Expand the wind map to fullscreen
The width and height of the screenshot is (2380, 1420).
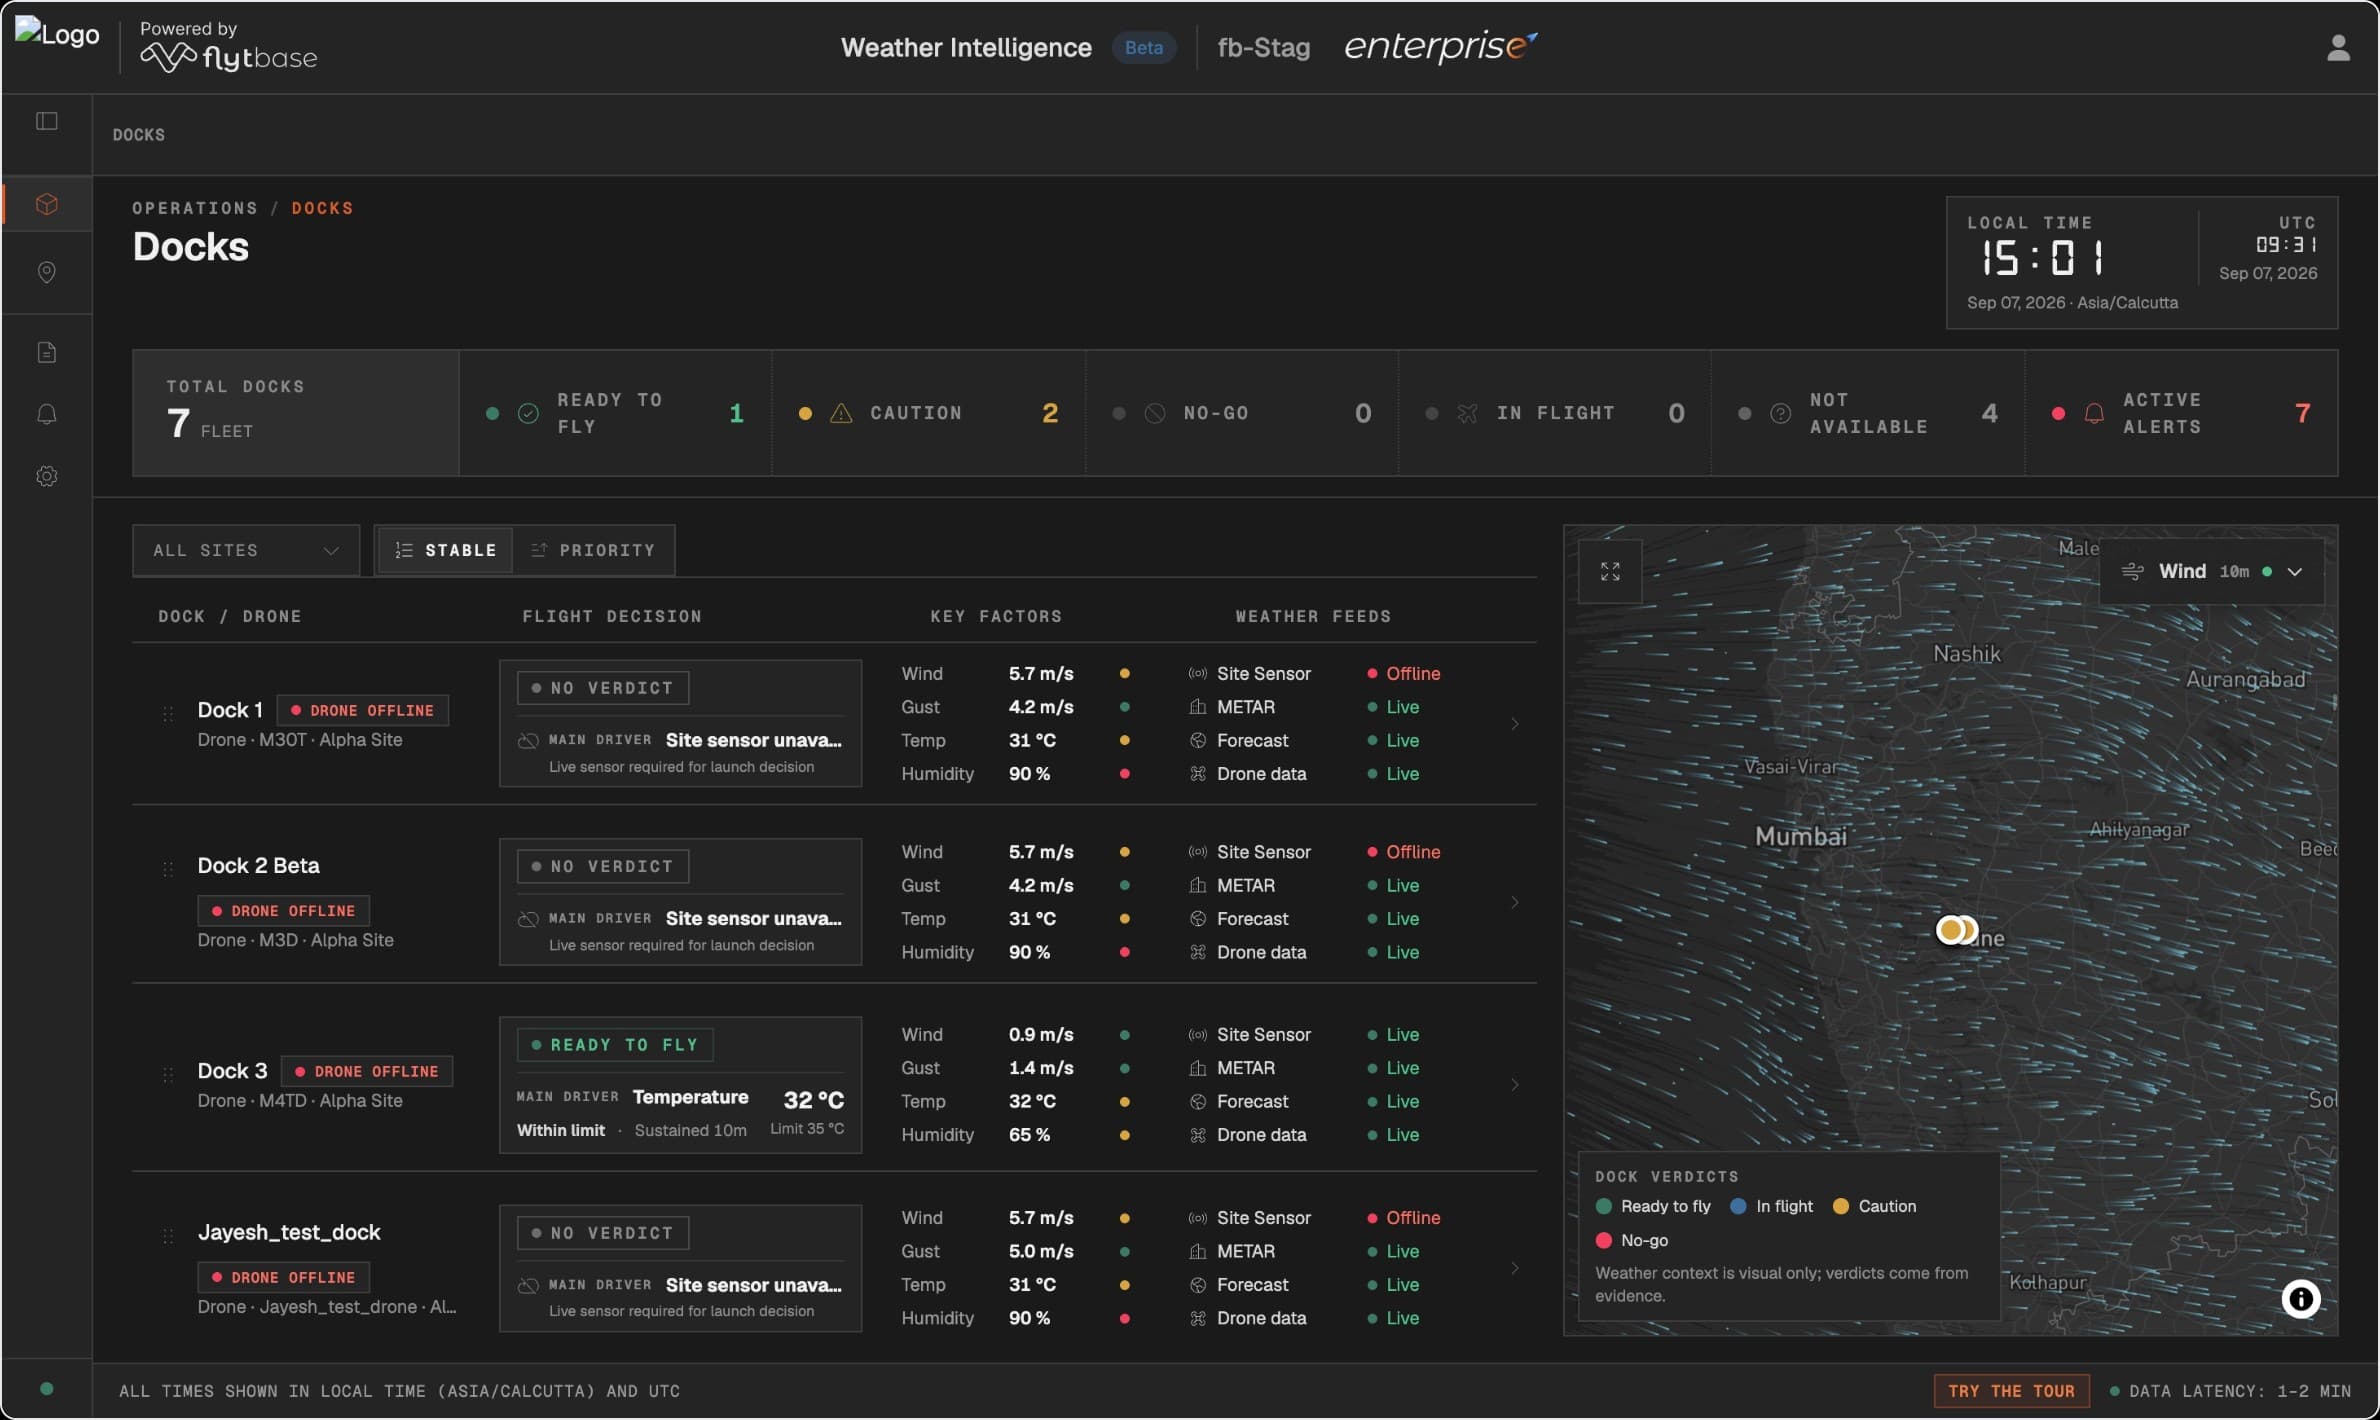point(1610,571)
